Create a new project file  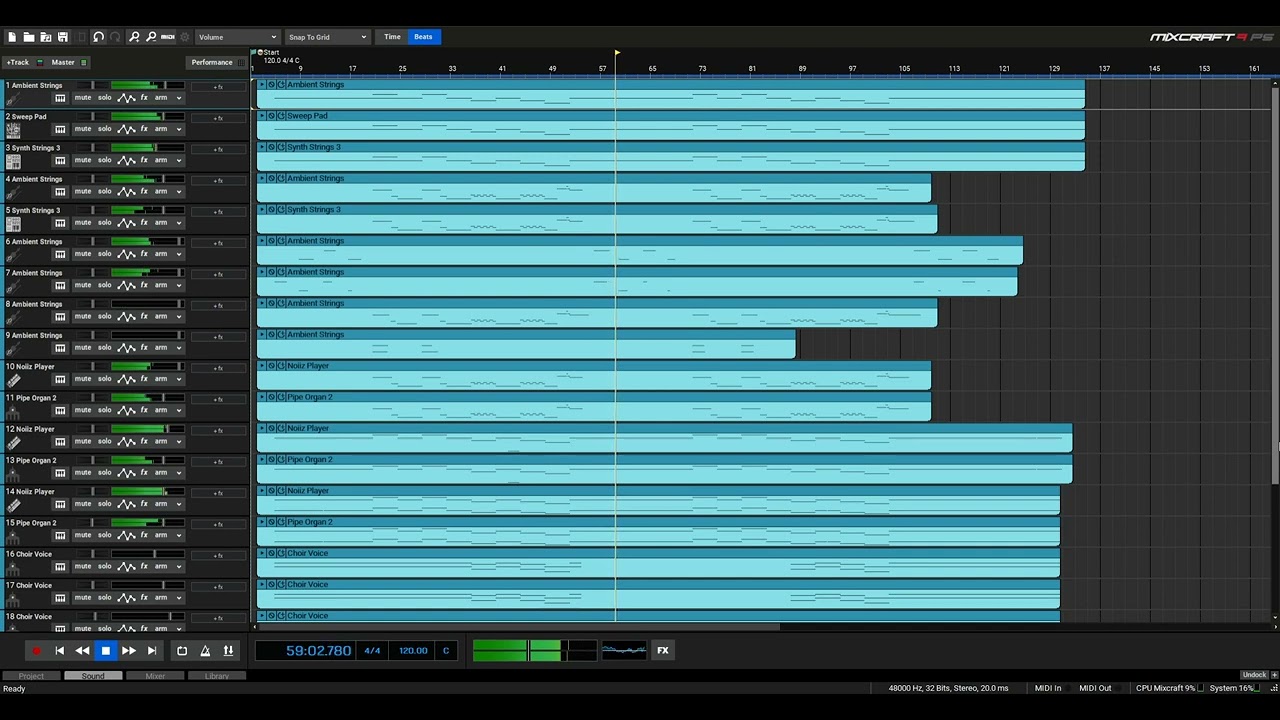(x=12, y=37)
